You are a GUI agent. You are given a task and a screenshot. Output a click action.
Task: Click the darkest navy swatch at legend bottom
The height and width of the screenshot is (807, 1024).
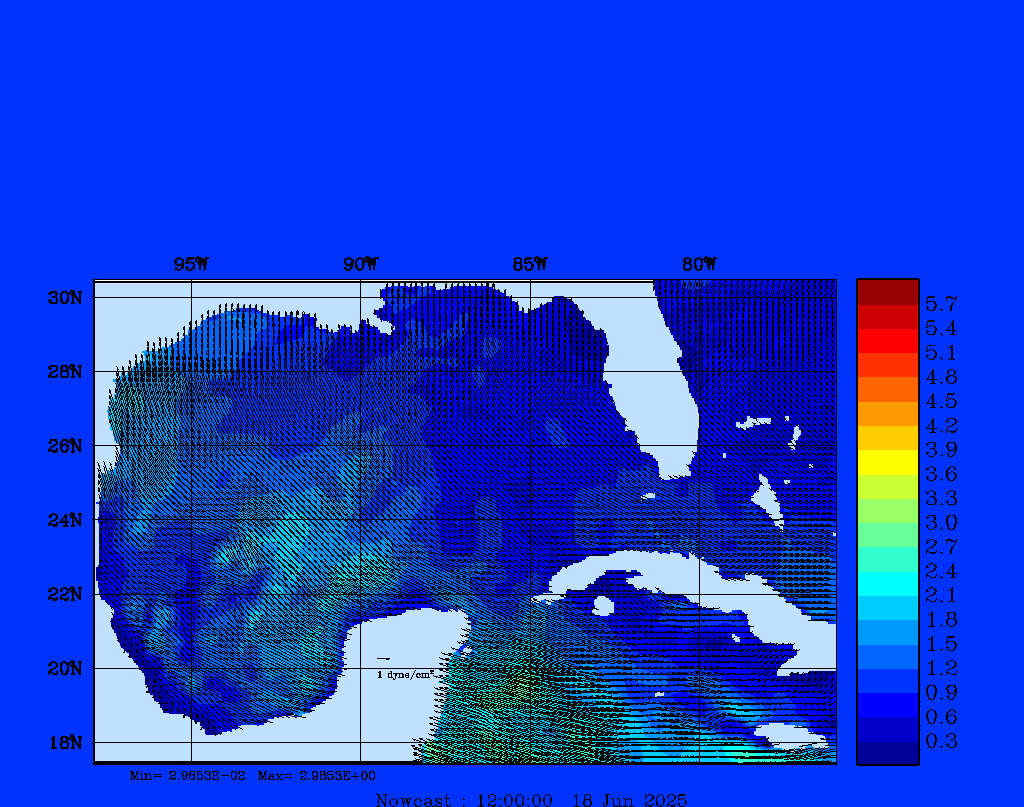click(x=887, y=753)
